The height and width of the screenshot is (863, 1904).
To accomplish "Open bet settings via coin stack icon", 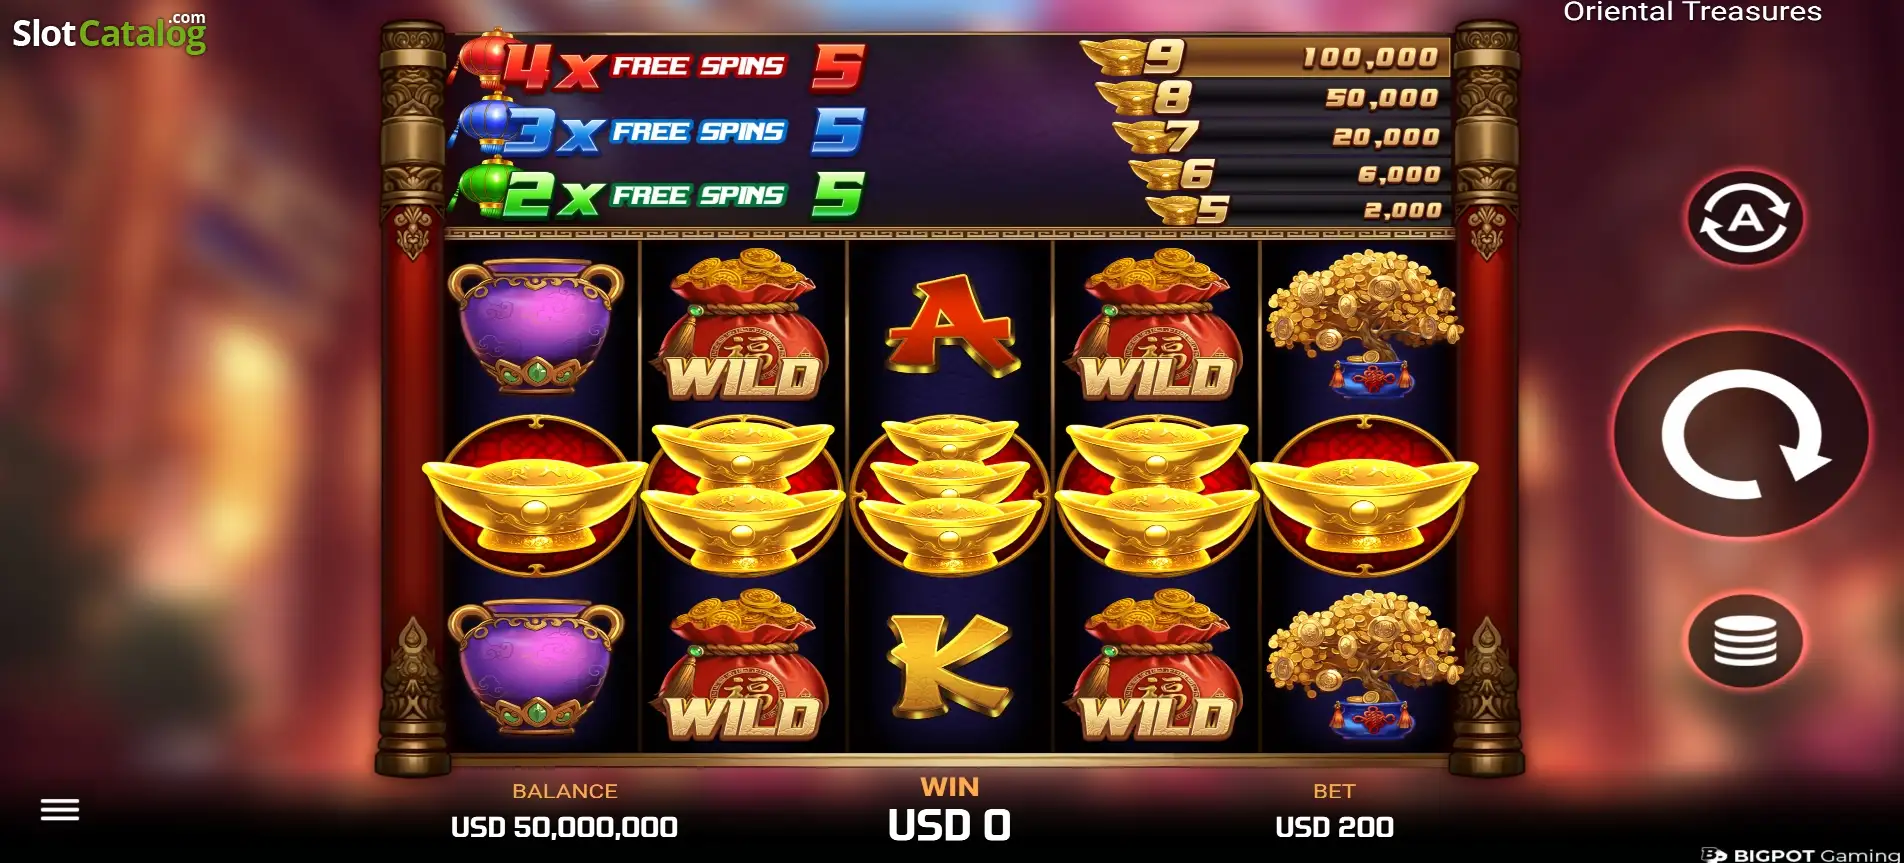I will coord(1745,641).
